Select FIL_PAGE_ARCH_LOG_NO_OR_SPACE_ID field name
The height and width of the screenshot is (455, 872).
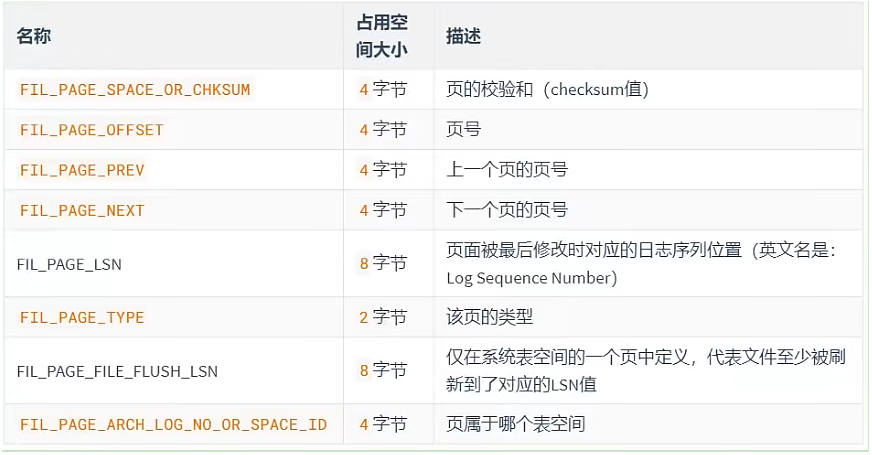(x=174, y=425)
